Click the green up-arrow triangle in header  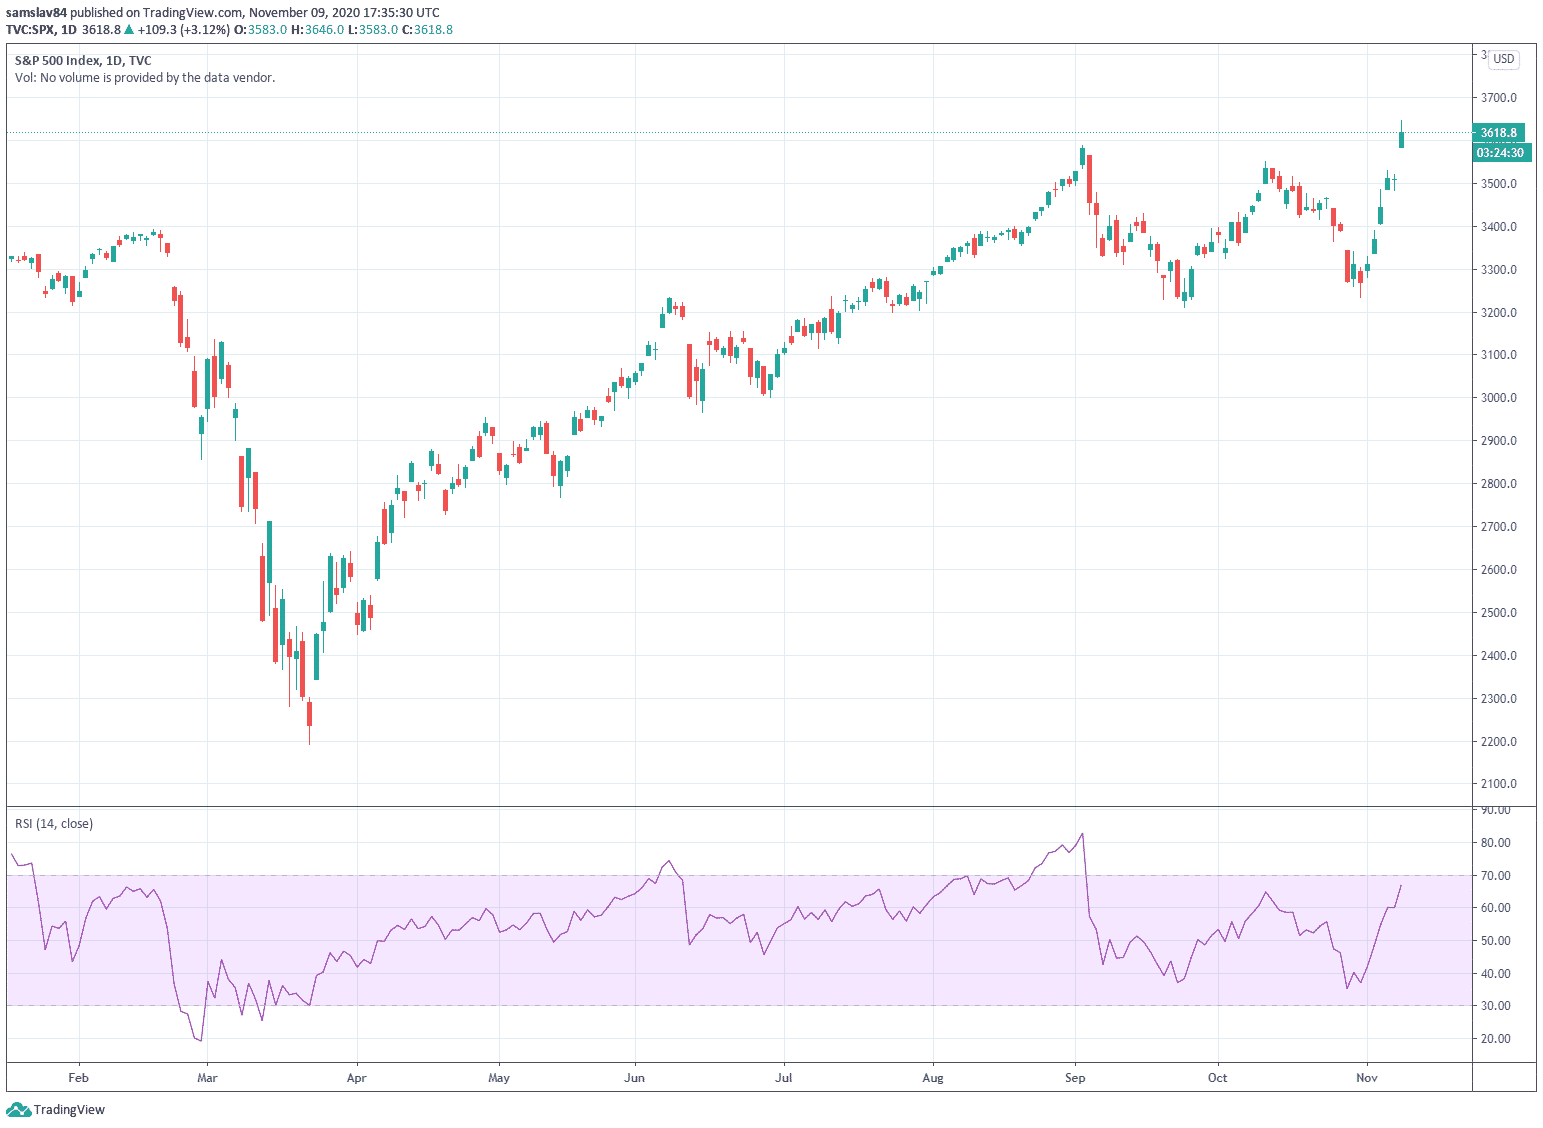coord(129,30)
